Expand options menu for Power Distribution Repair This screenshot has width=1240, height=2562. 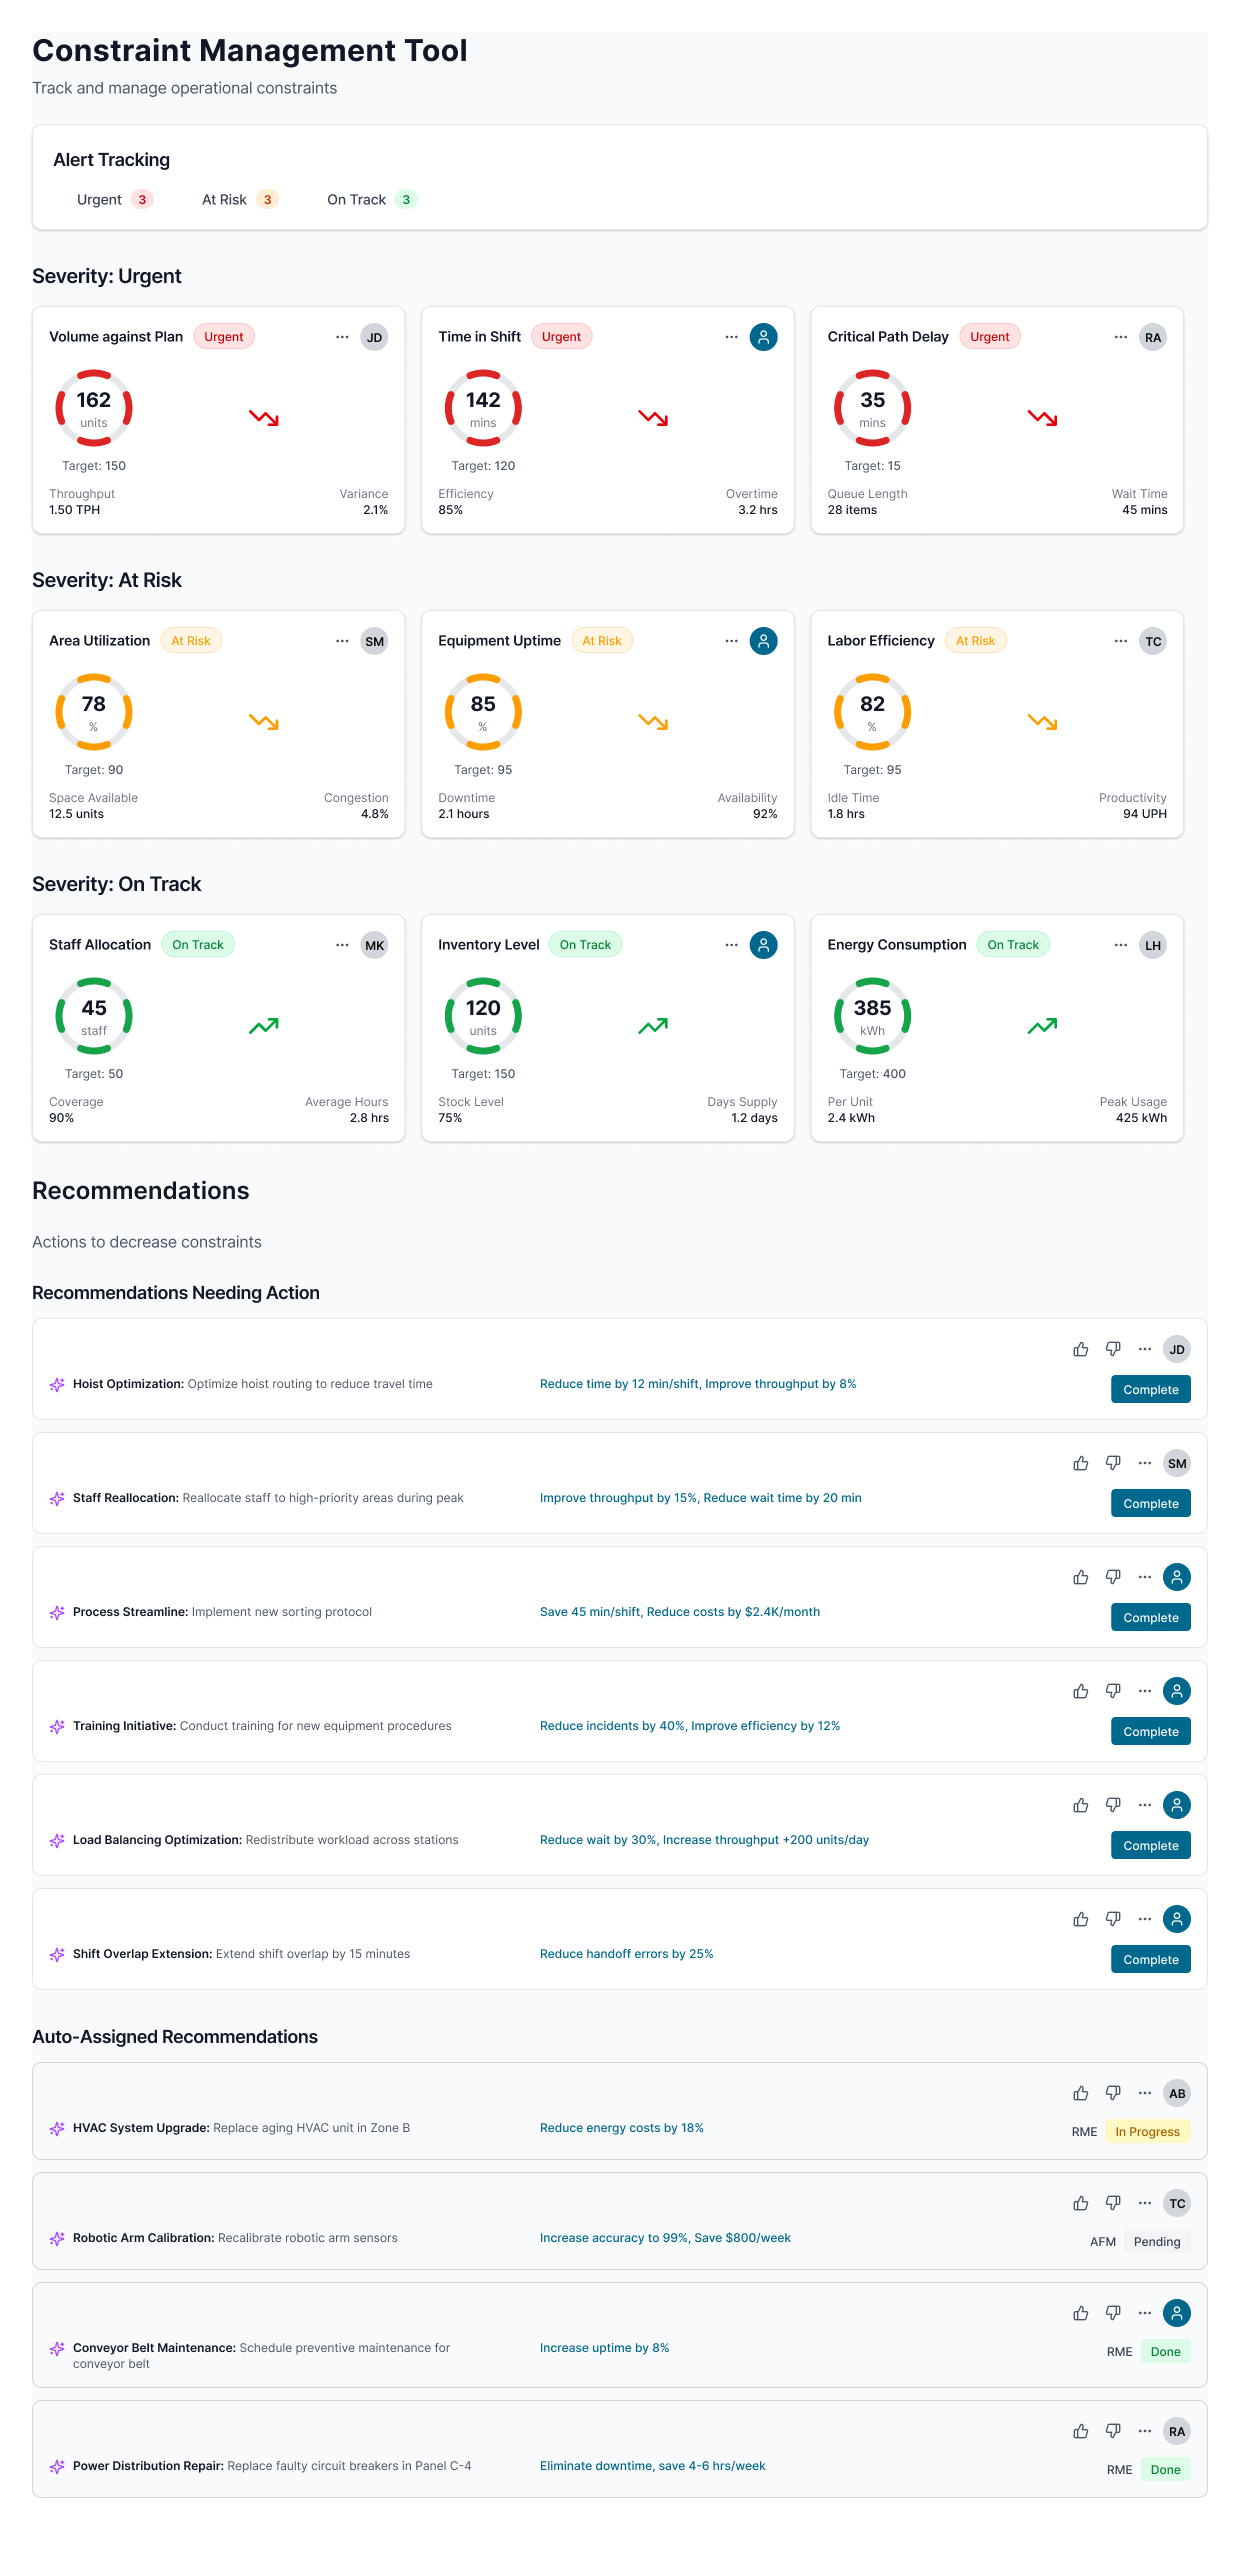point(1145,2431)
